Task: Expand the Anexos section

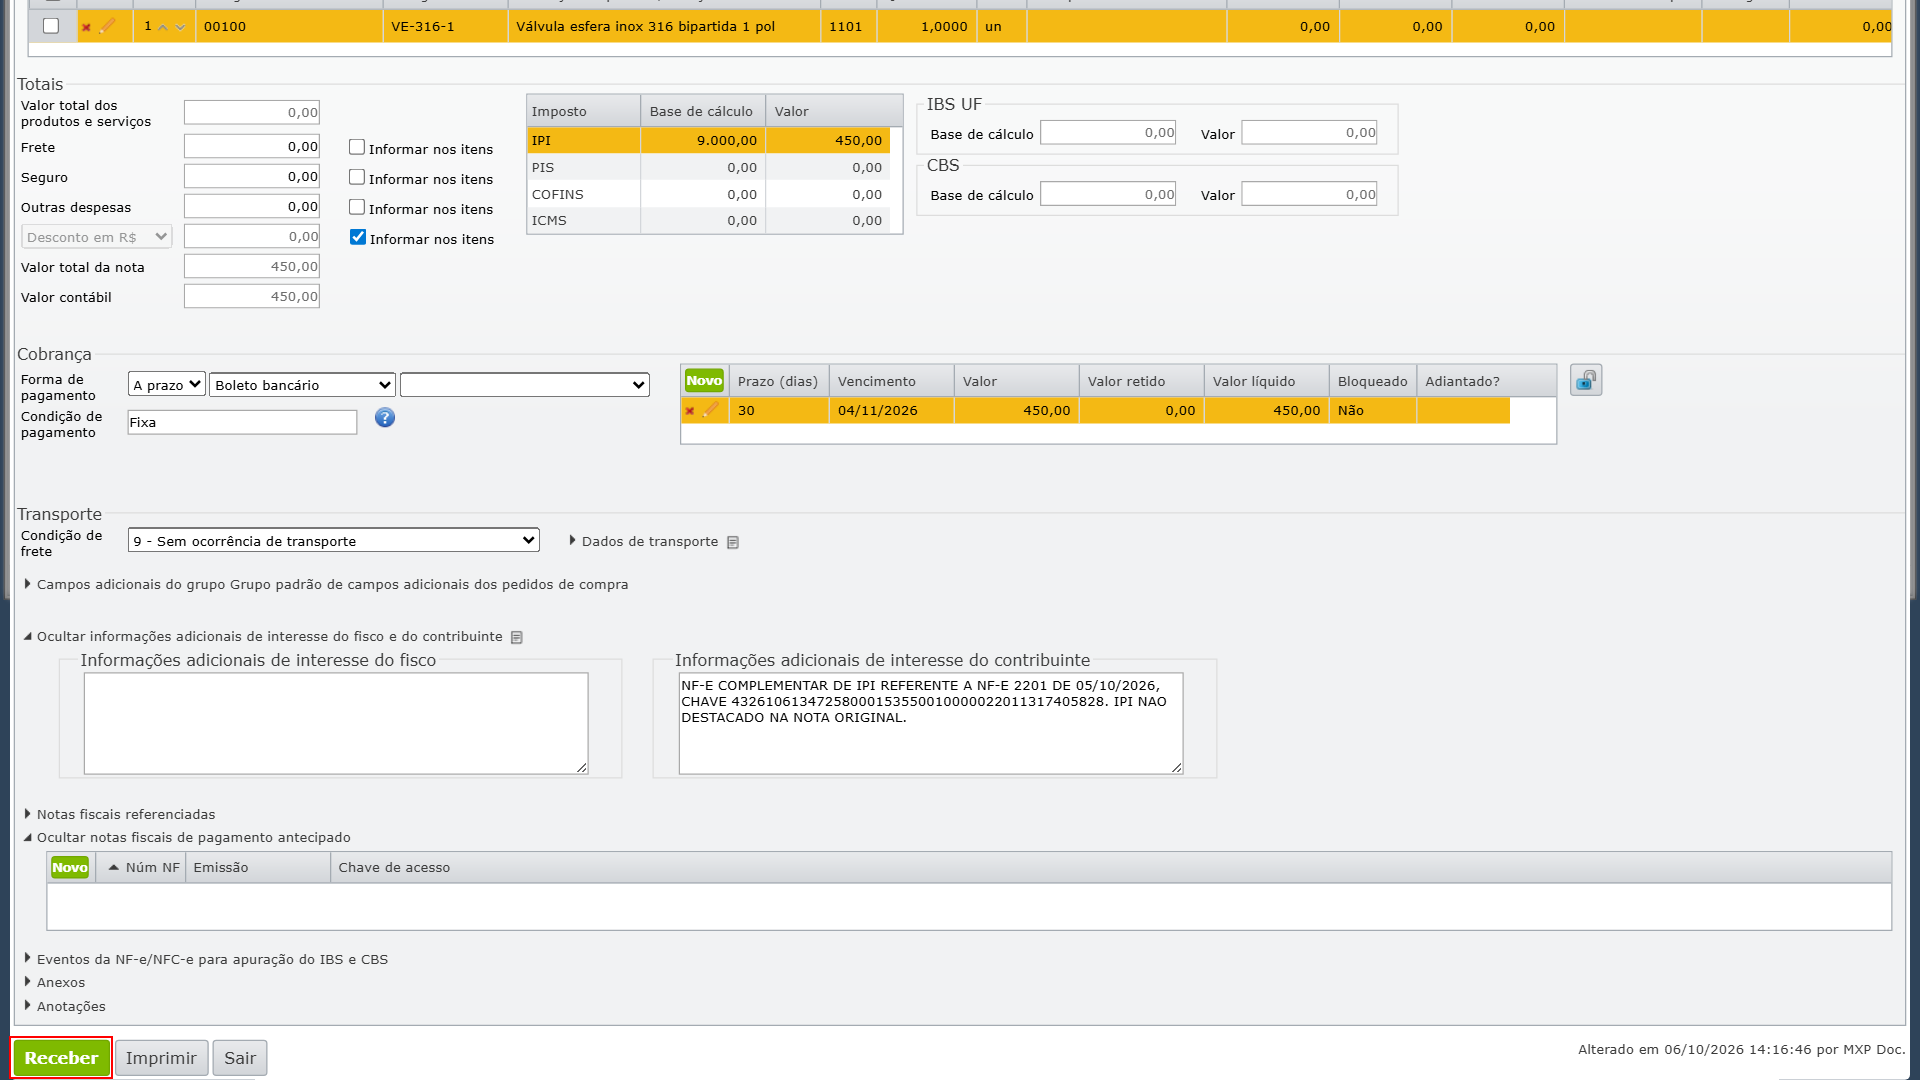Action: tap(55, 982)
